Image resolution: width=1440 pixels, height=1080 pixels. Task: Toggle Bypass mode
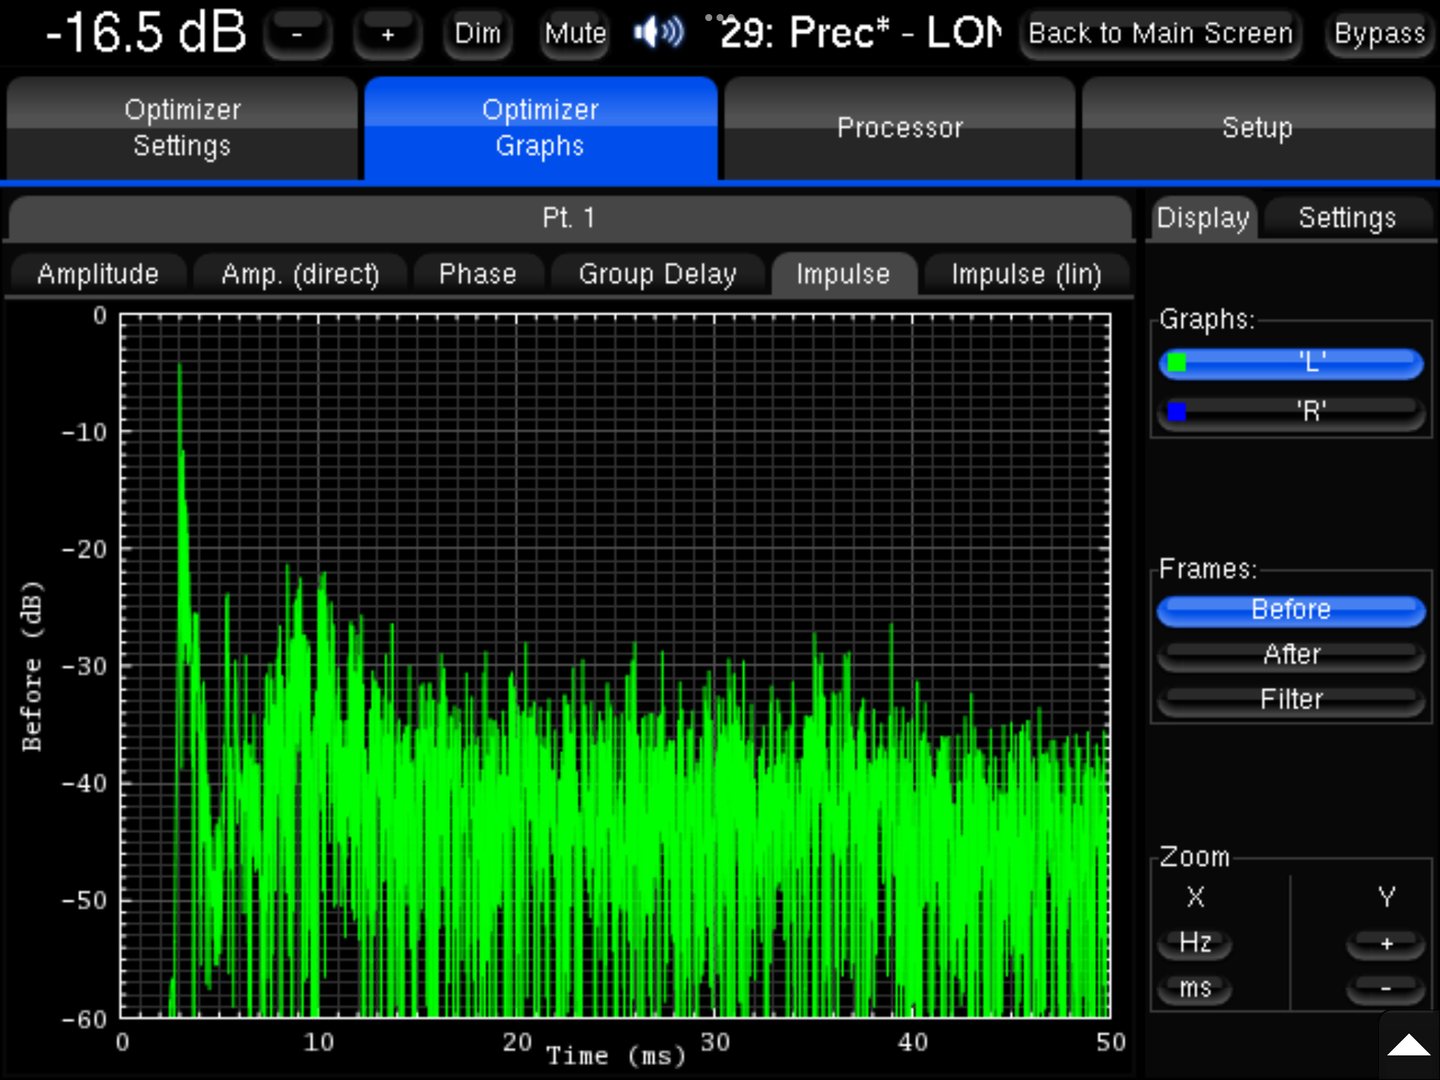[1379, 35]
